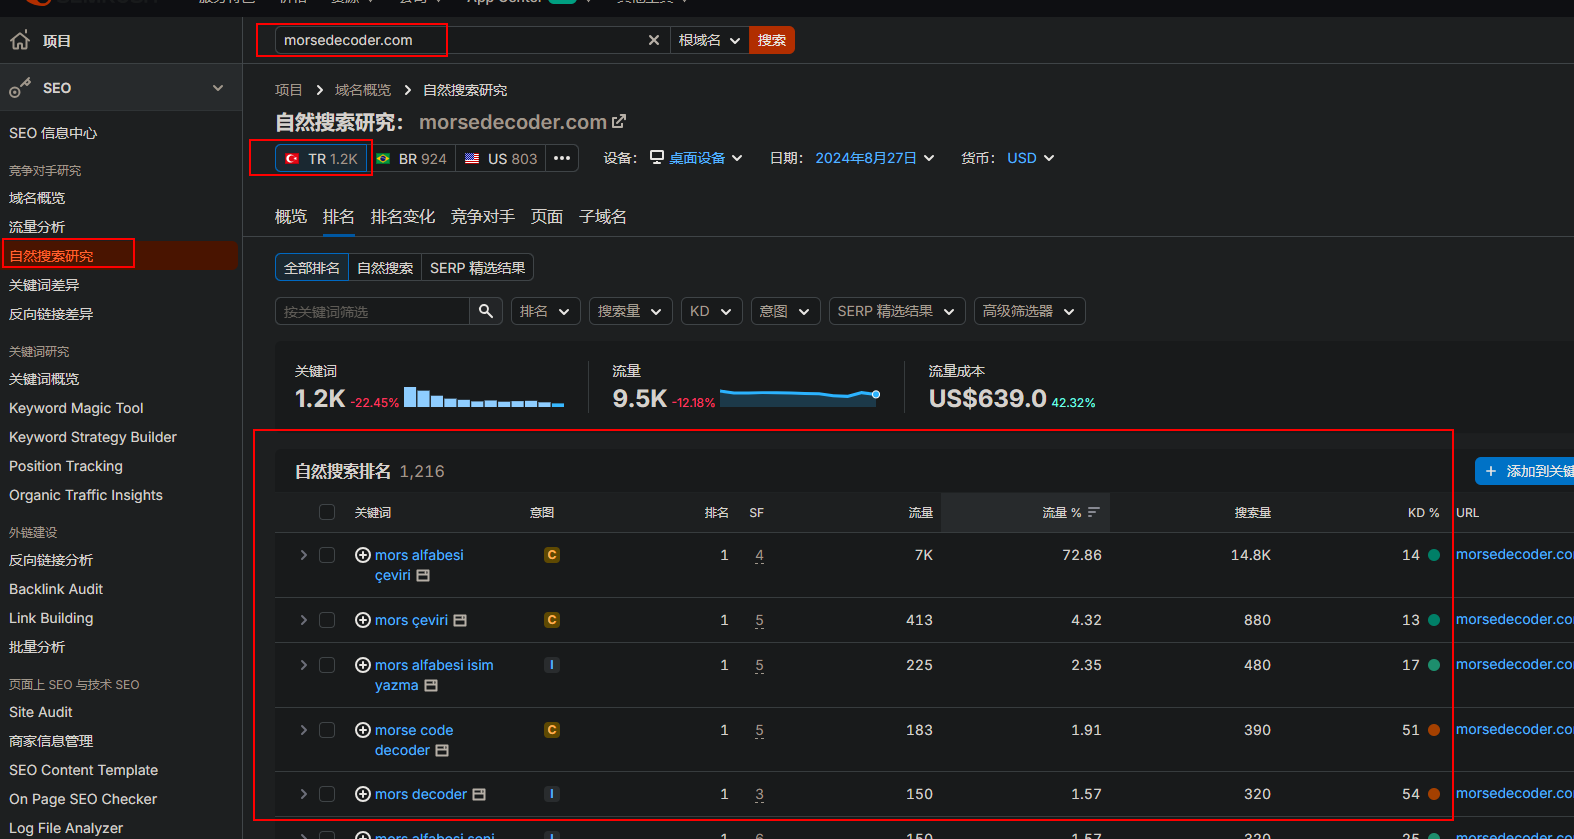Expand the KD filter dropdown
Viewport: 1574px width, 839px height.
(711, 311)
